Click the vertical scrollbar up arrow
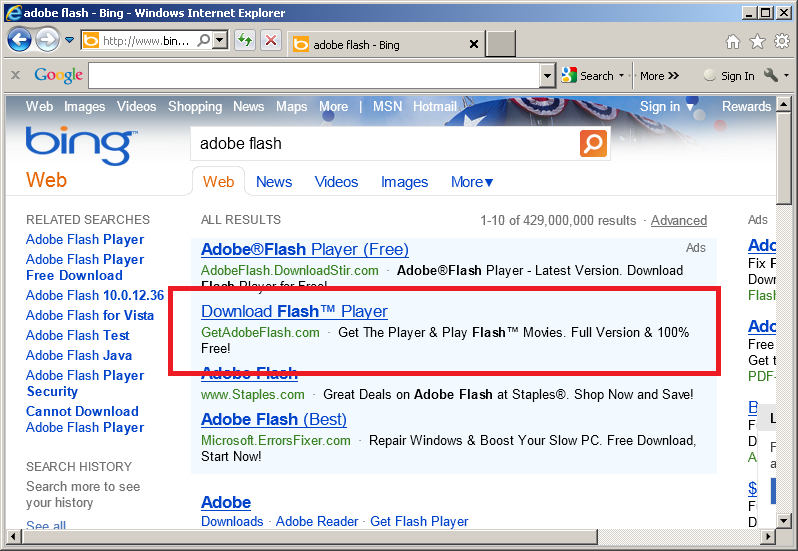This screenshot has width=798, height=551. click(784, 104)
